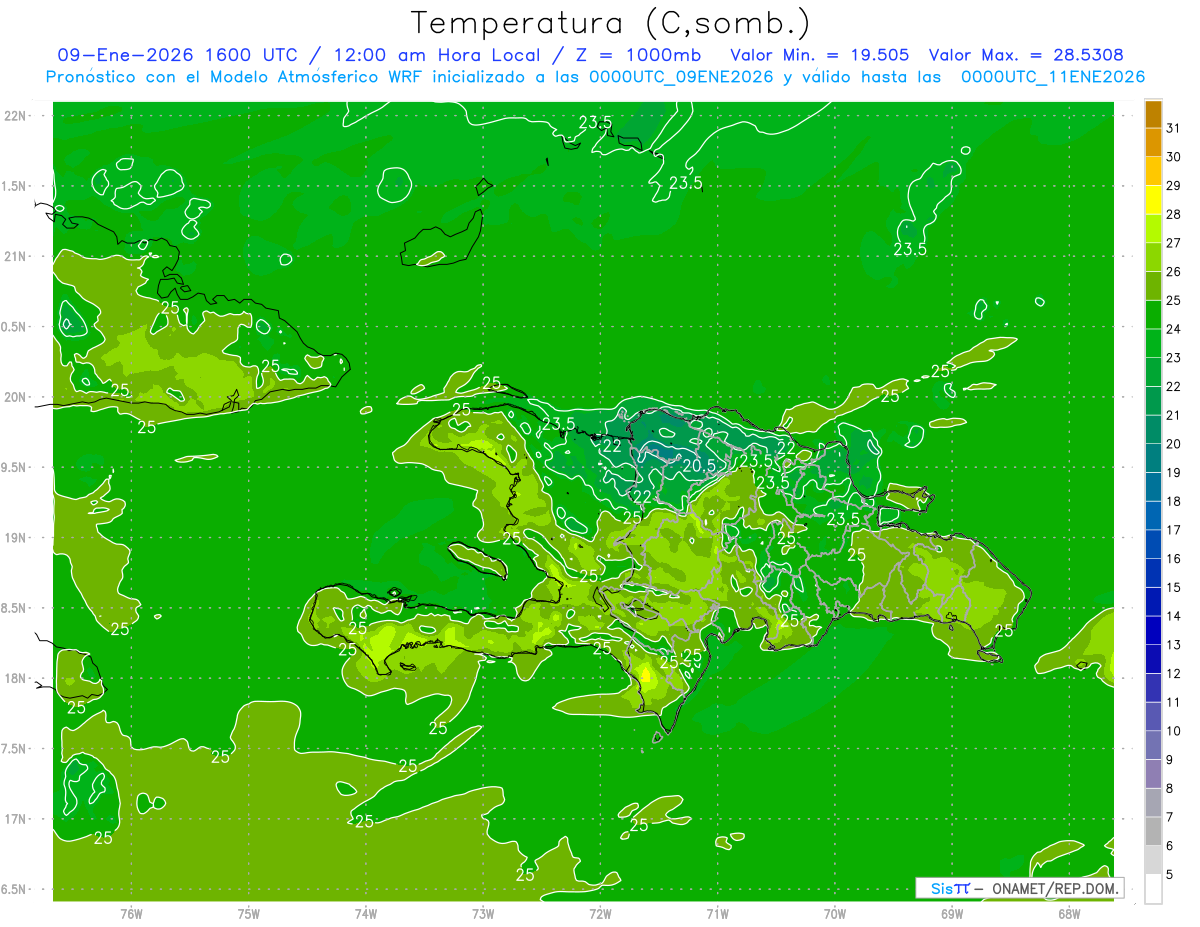The height and width of the screenshot is (927, 1200).
Task: Click the teal color bar segment between 19 and 20
Action: click(1153, 459)
